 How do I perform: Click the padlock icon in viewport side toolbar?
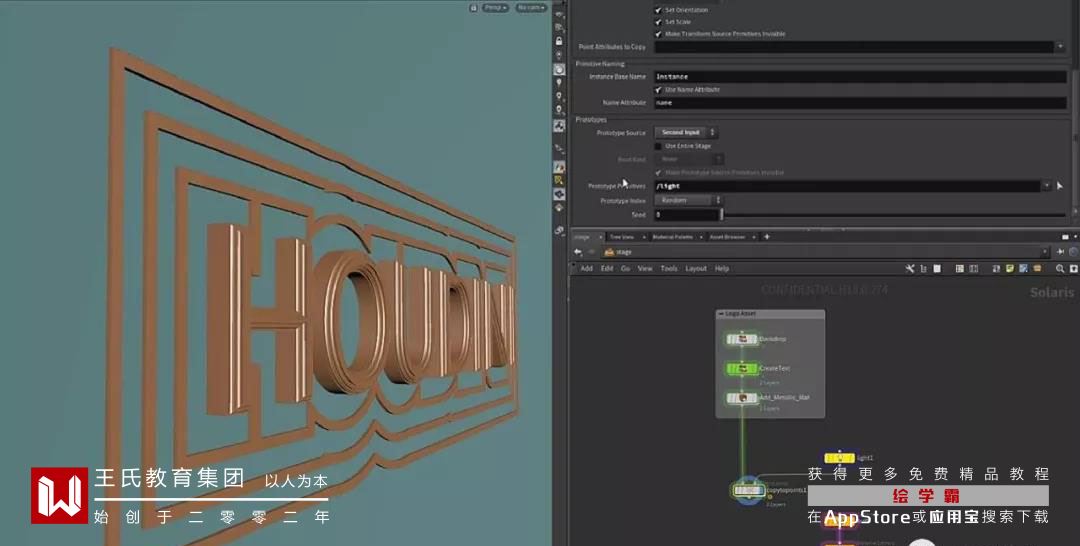(x=559, y=41)
